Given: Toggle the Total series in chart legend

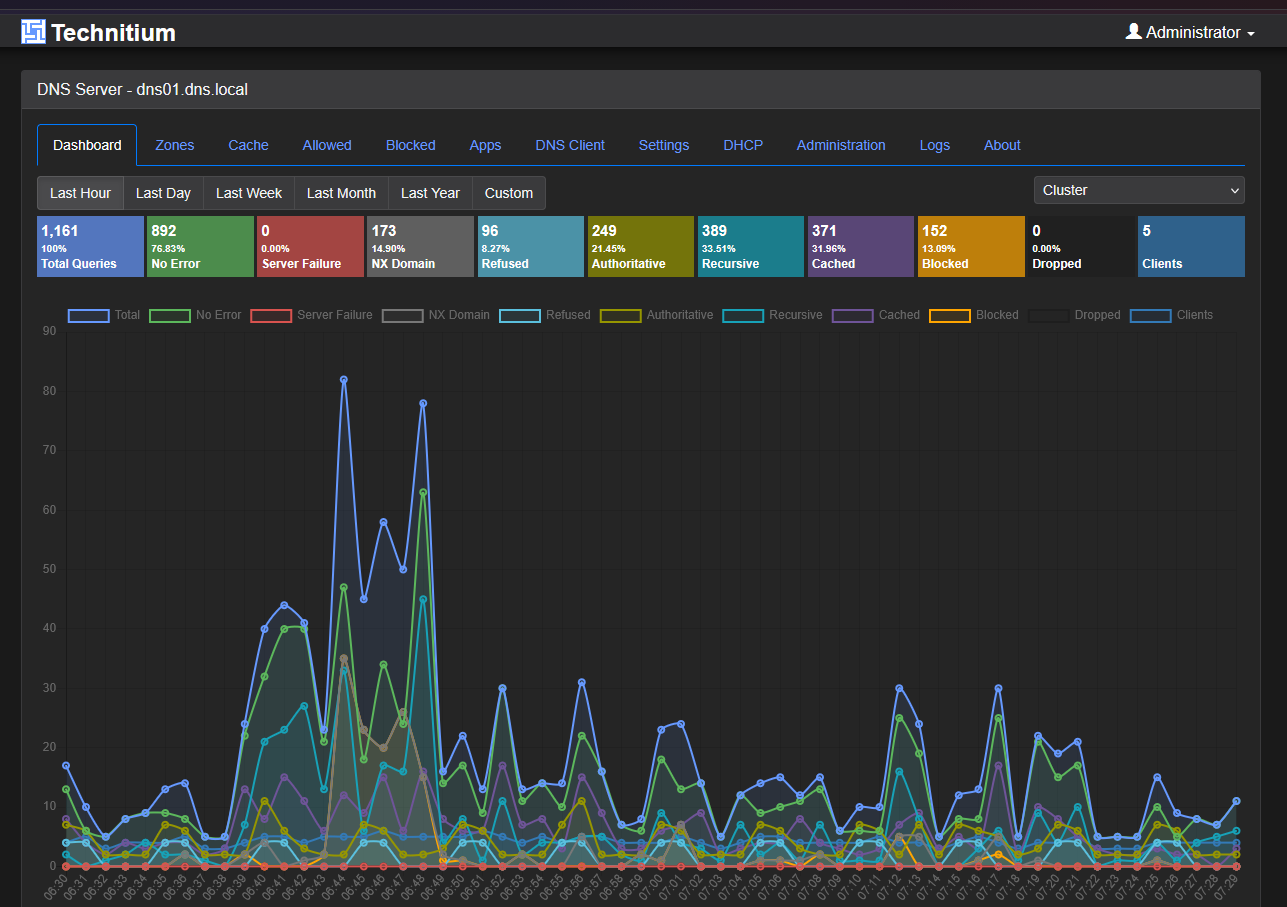Looking at the screenshot, I should [x=104, y=315].
